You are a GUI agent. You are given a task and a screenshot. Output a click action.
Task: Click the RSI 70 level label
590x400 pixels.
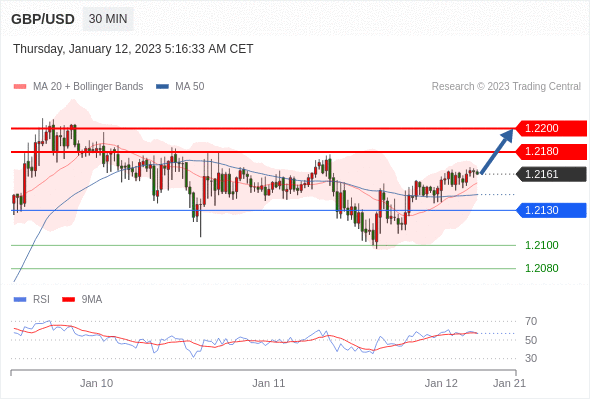(x=531, y=321)
